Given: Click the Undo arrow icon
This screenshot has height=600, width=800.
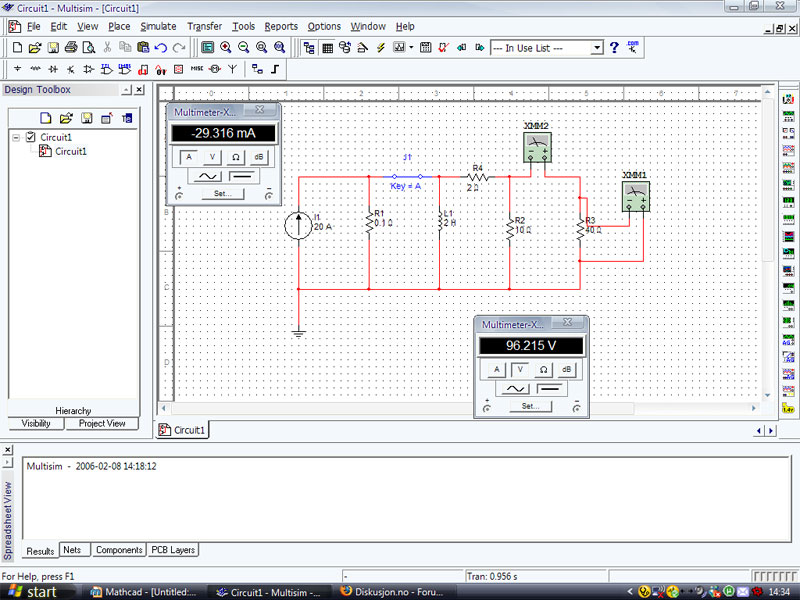Looking at the screenshot, I should coord(161,47).
